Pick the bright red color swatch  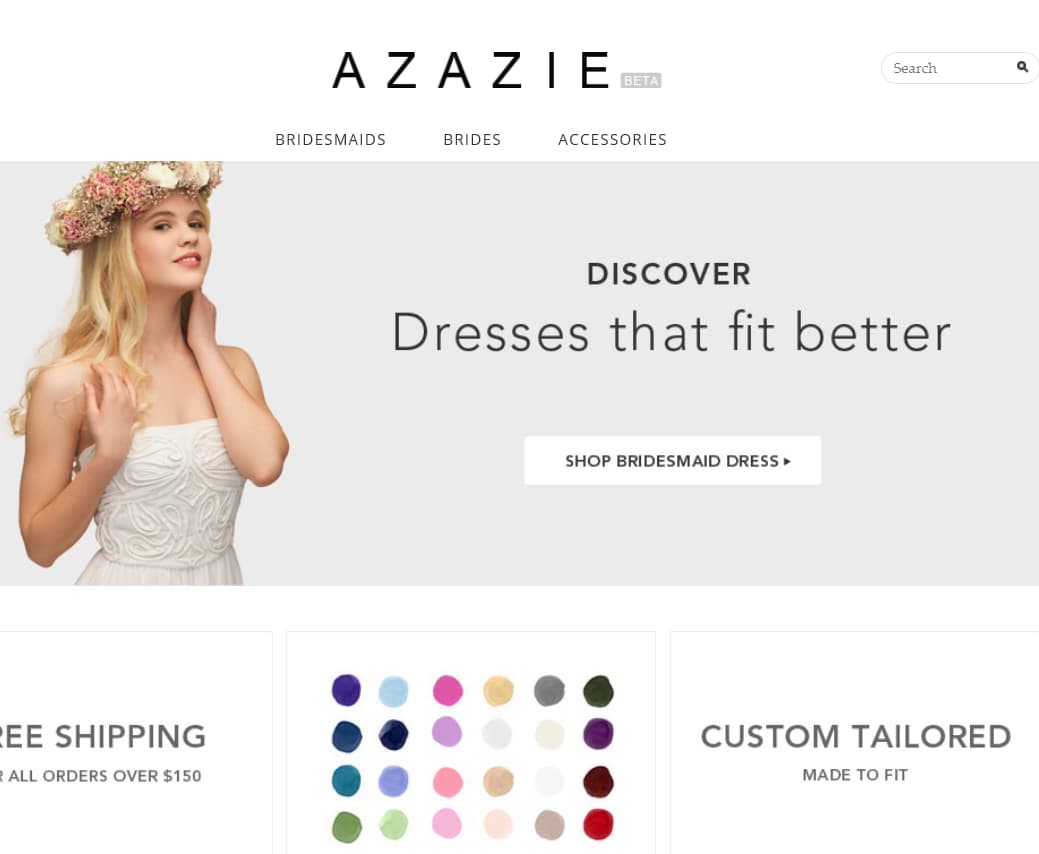point(598,824)
